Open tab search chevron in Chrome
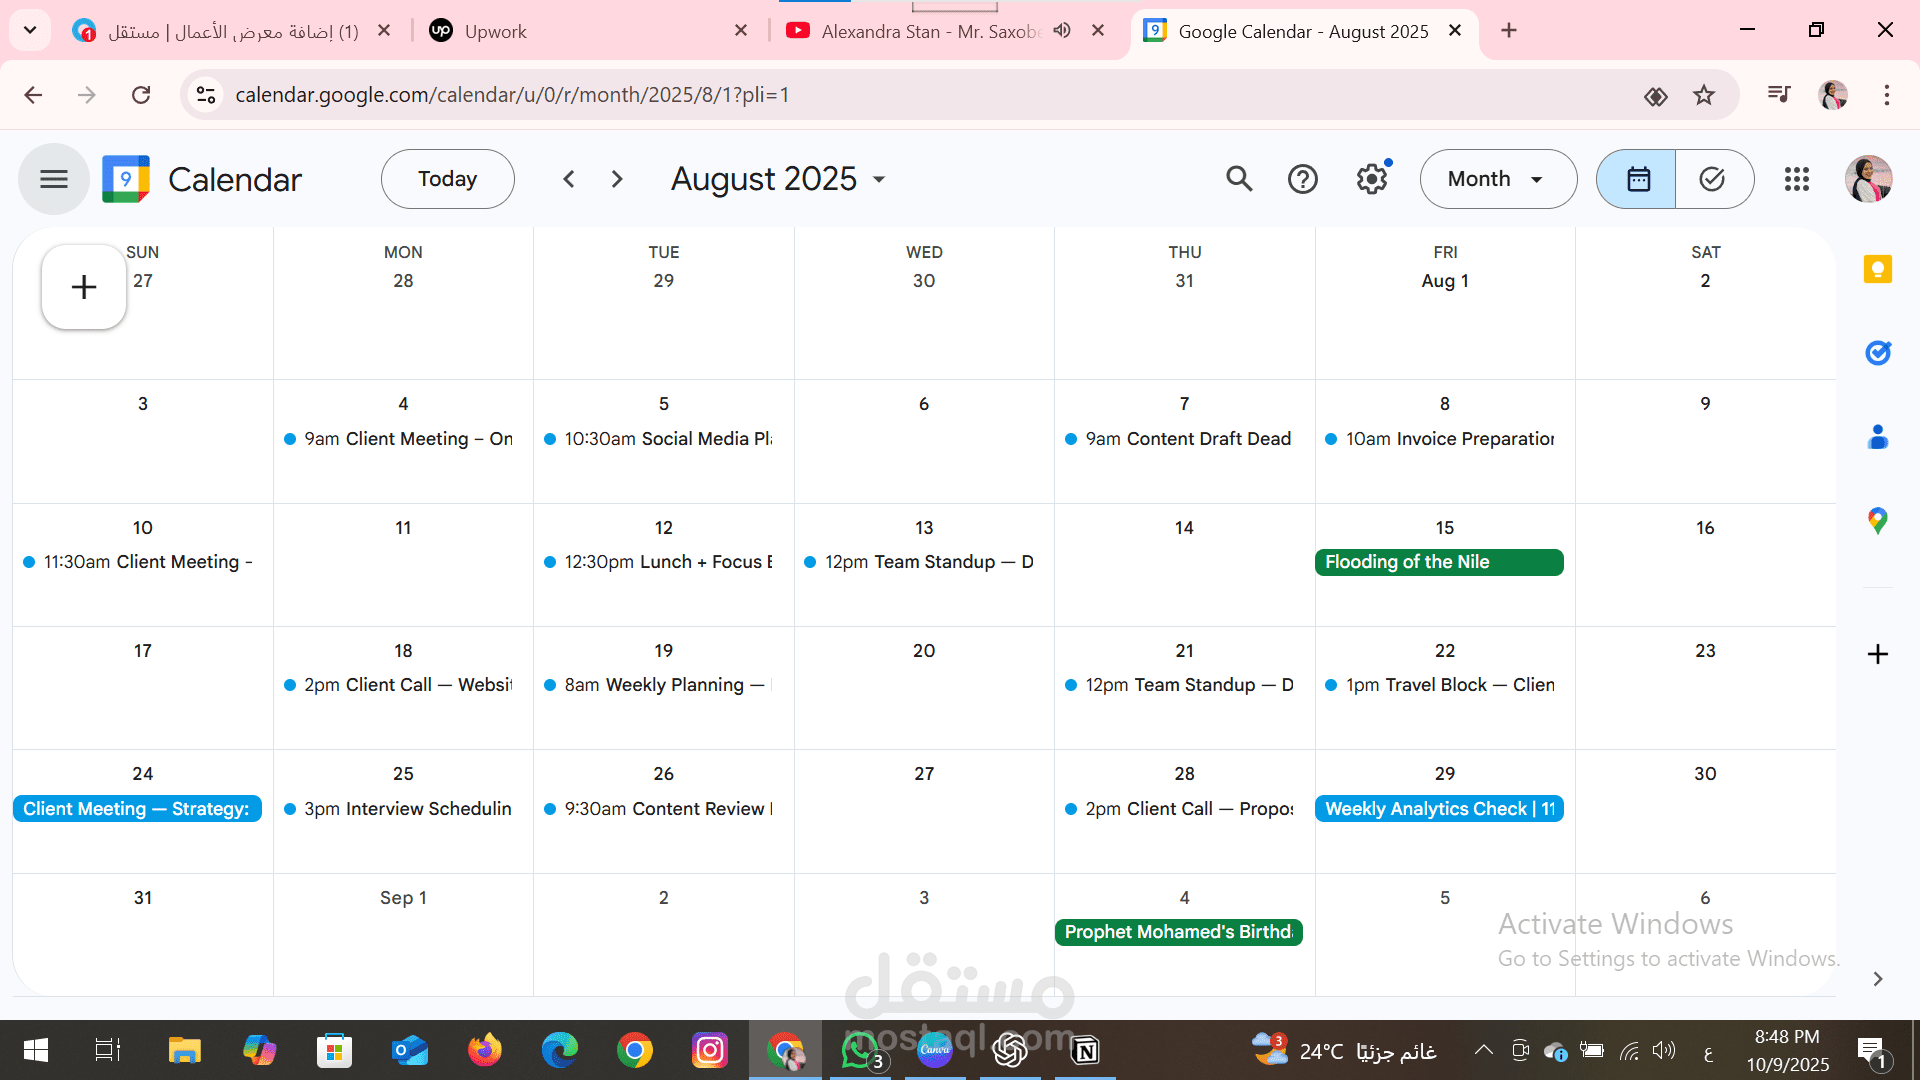 click(30, 30)
